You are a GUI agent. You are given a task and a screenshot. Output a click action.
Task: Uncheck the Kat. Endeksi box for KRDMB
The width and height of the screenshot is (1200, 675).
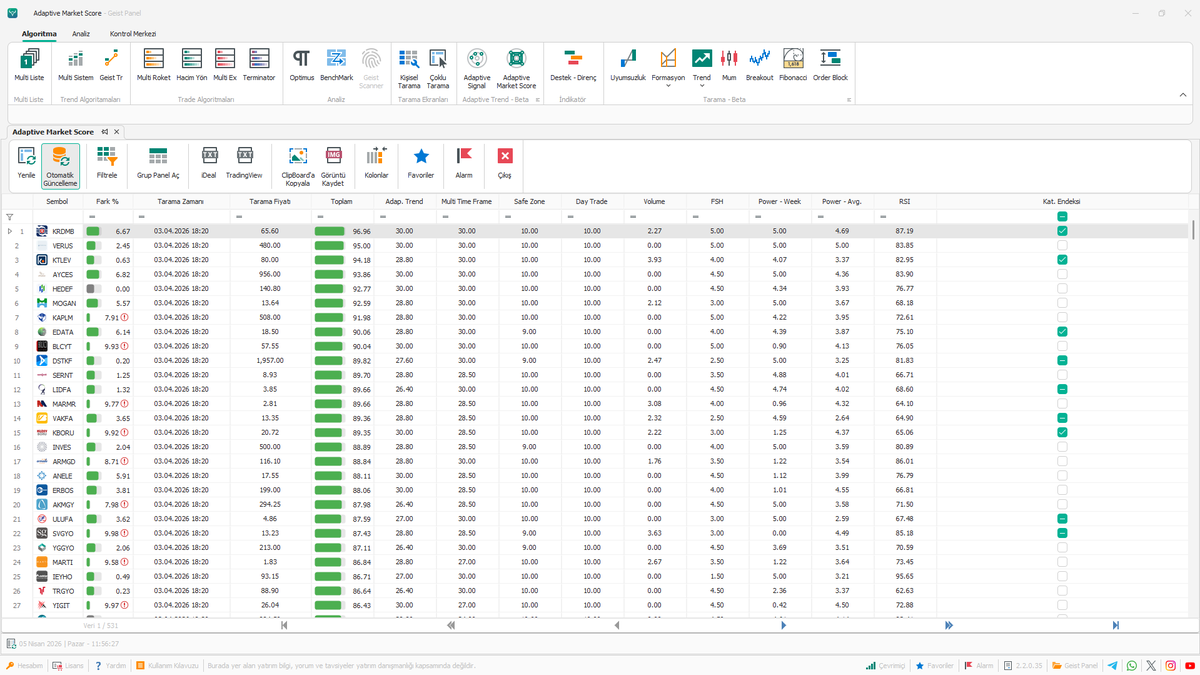point(1062,231)
